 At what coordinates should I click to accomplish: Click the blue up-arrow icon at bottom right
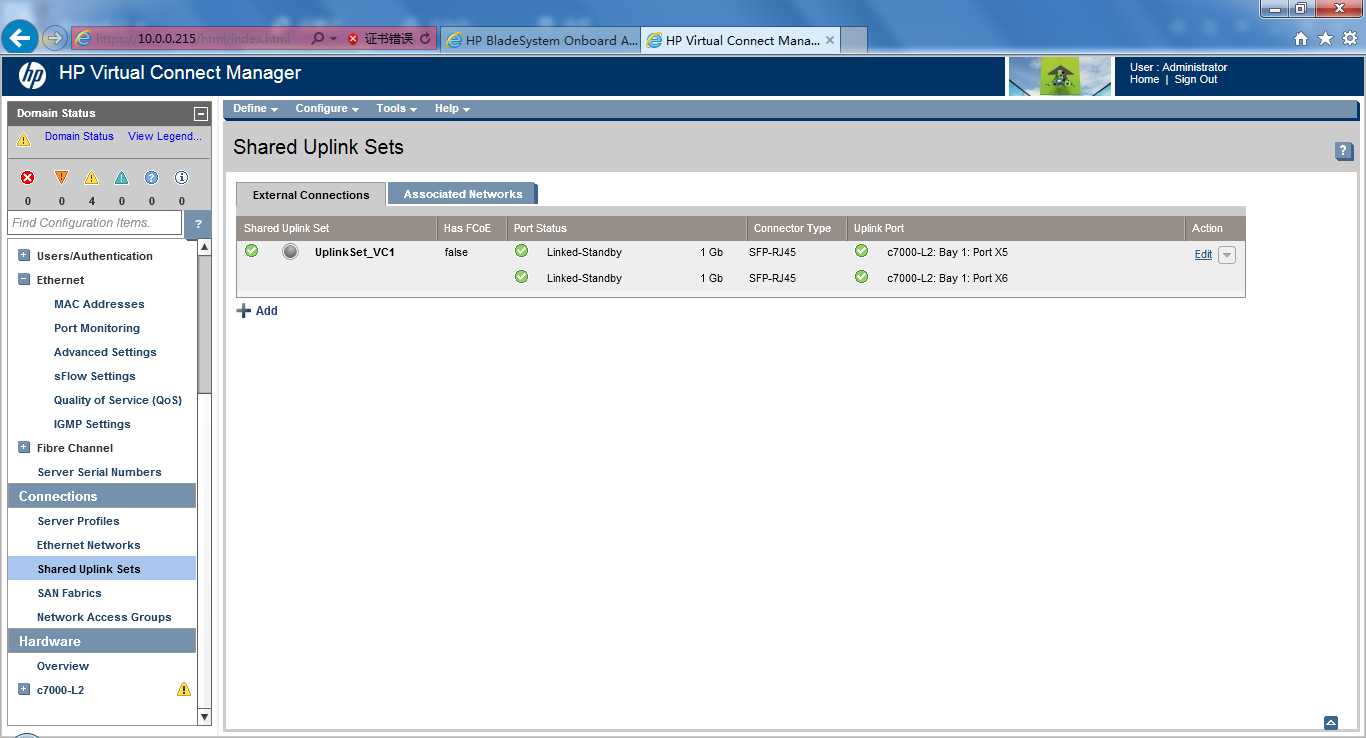(x=1331, y=723)
